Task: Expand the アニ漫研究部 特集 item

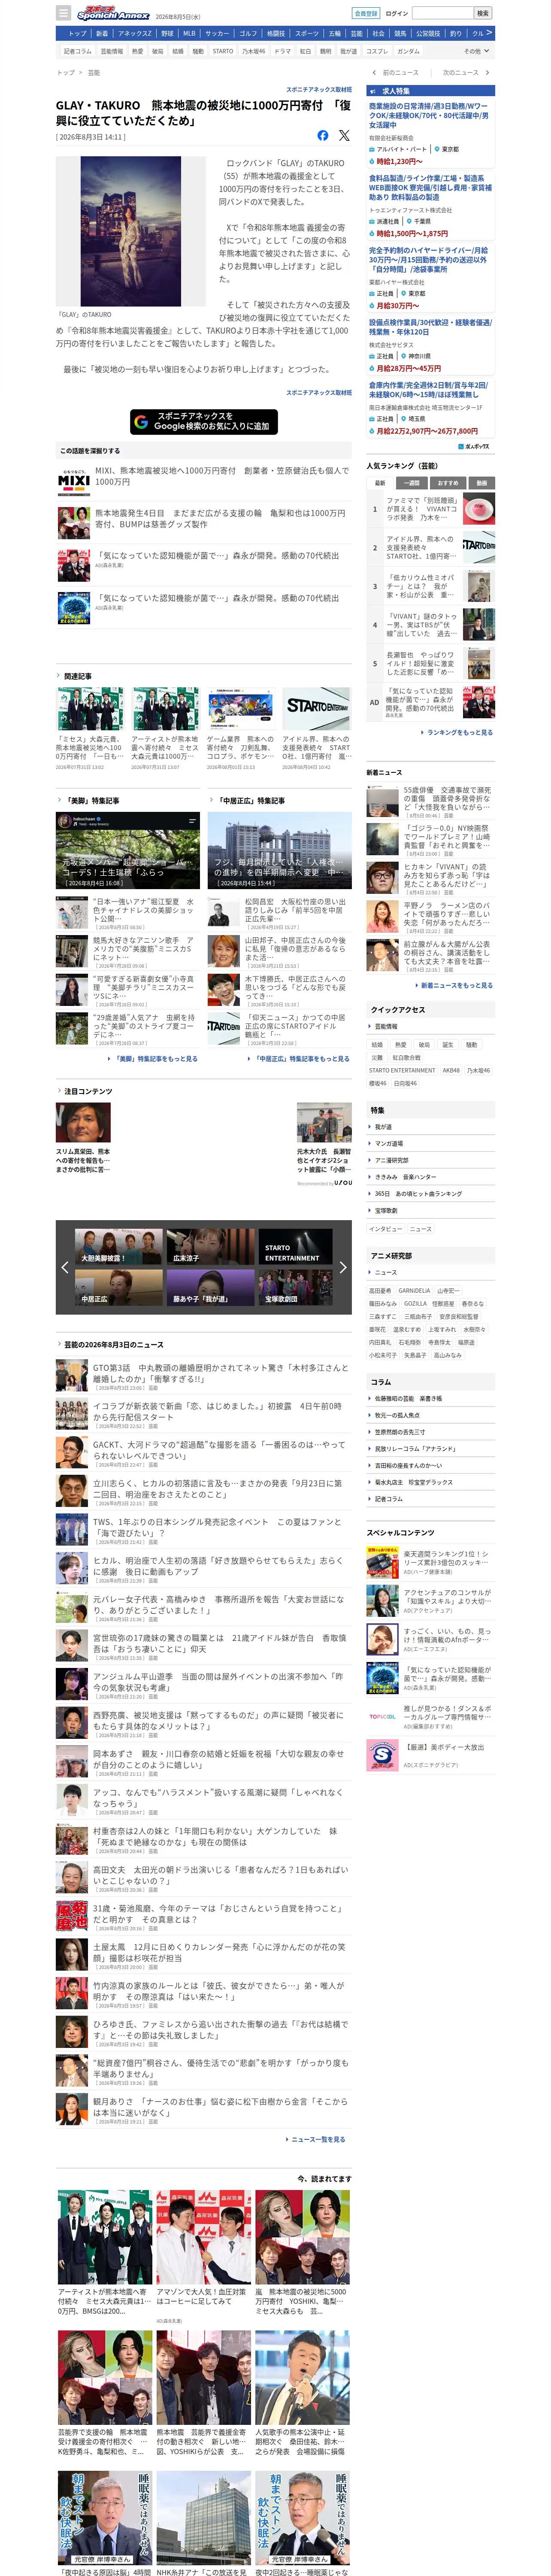Action: click(x=430, y=1160)
